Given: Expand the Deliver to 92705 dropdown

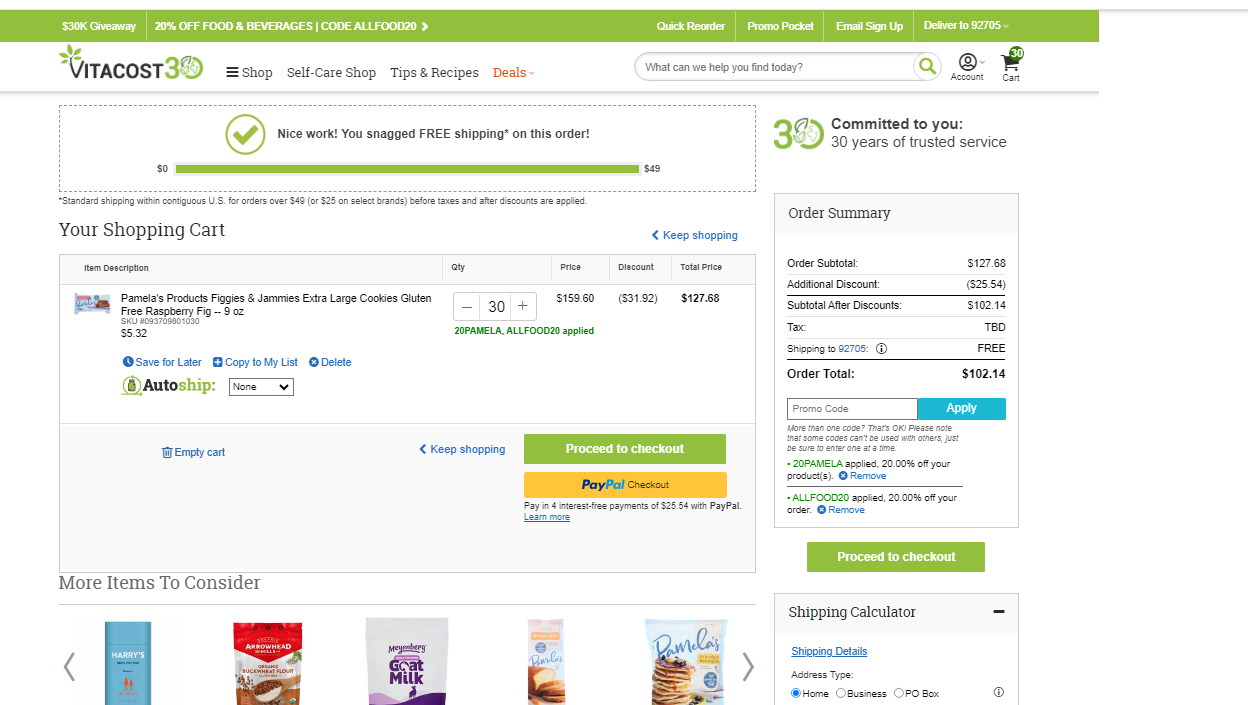Looking at the screenshot, I should point(966,26).
